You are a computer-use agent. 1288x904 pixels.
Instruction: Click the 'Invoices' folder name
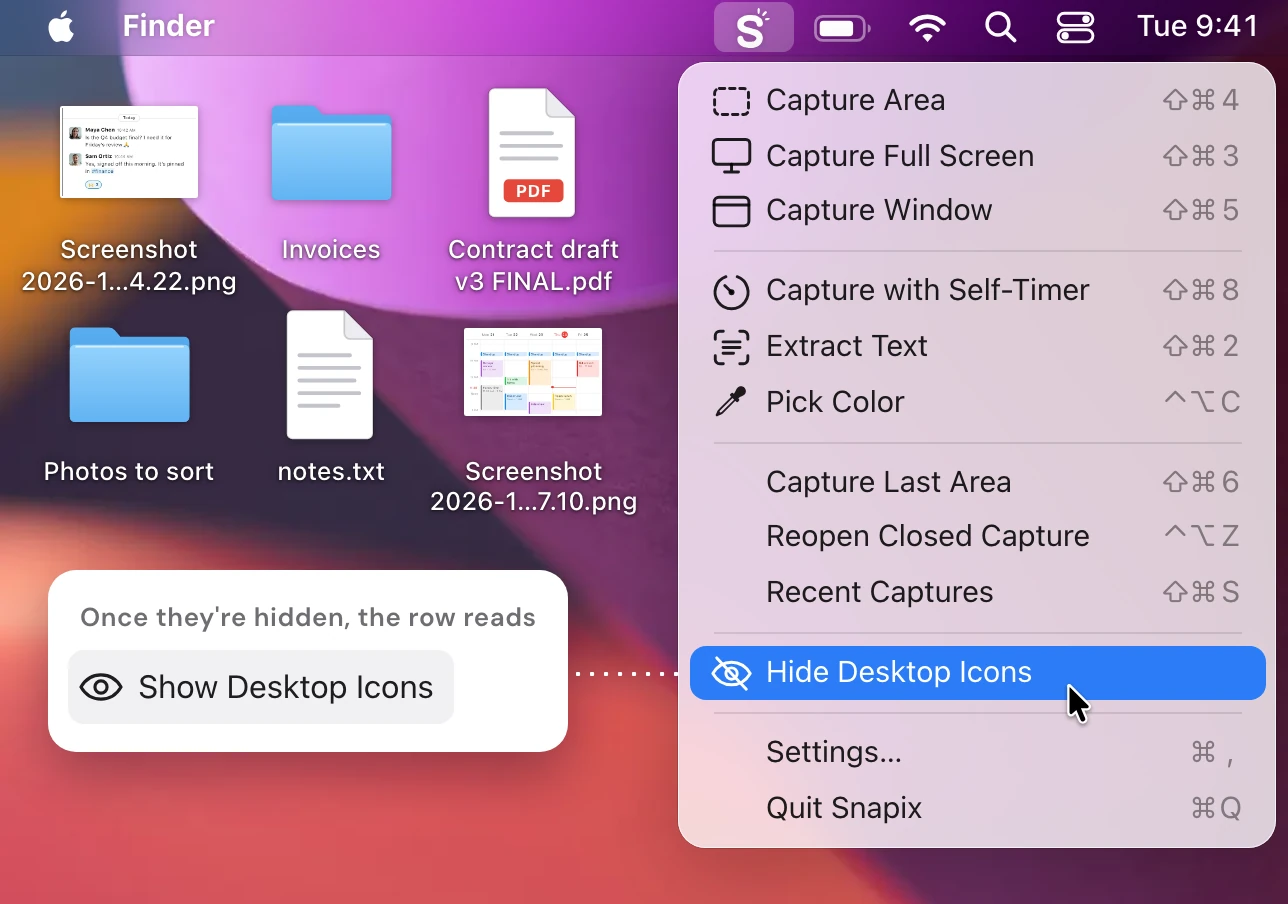331,250
